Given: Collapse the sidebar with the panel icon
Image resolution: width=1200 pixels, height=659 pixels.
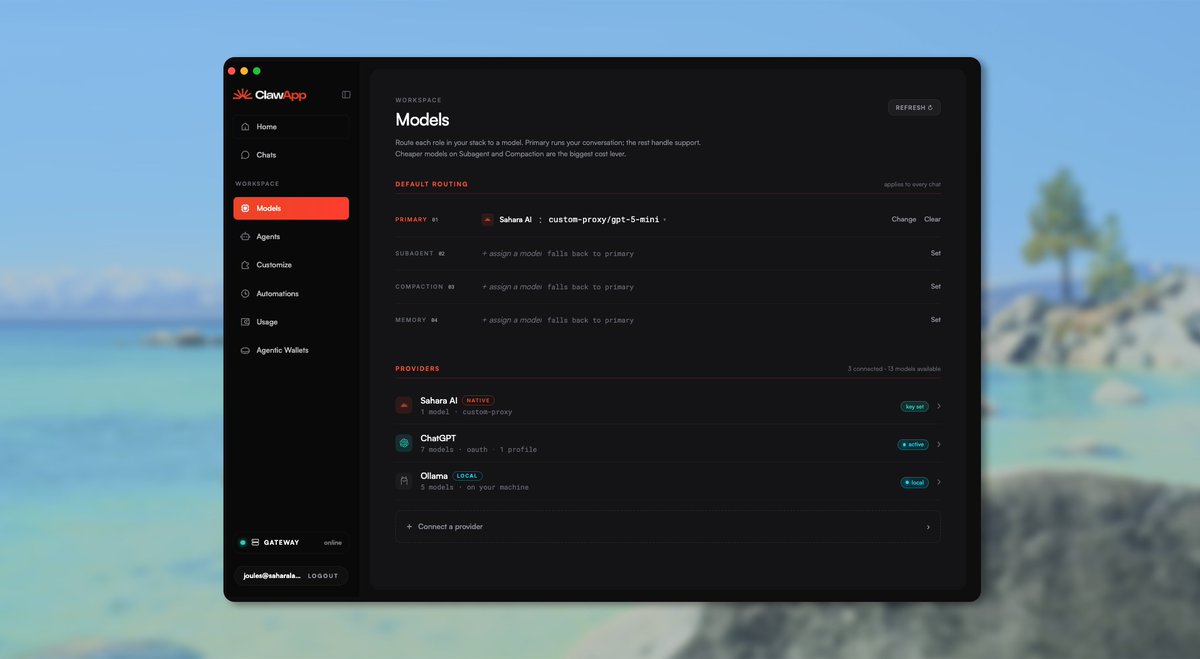Looking at the screenshot, I should (346, 95).
